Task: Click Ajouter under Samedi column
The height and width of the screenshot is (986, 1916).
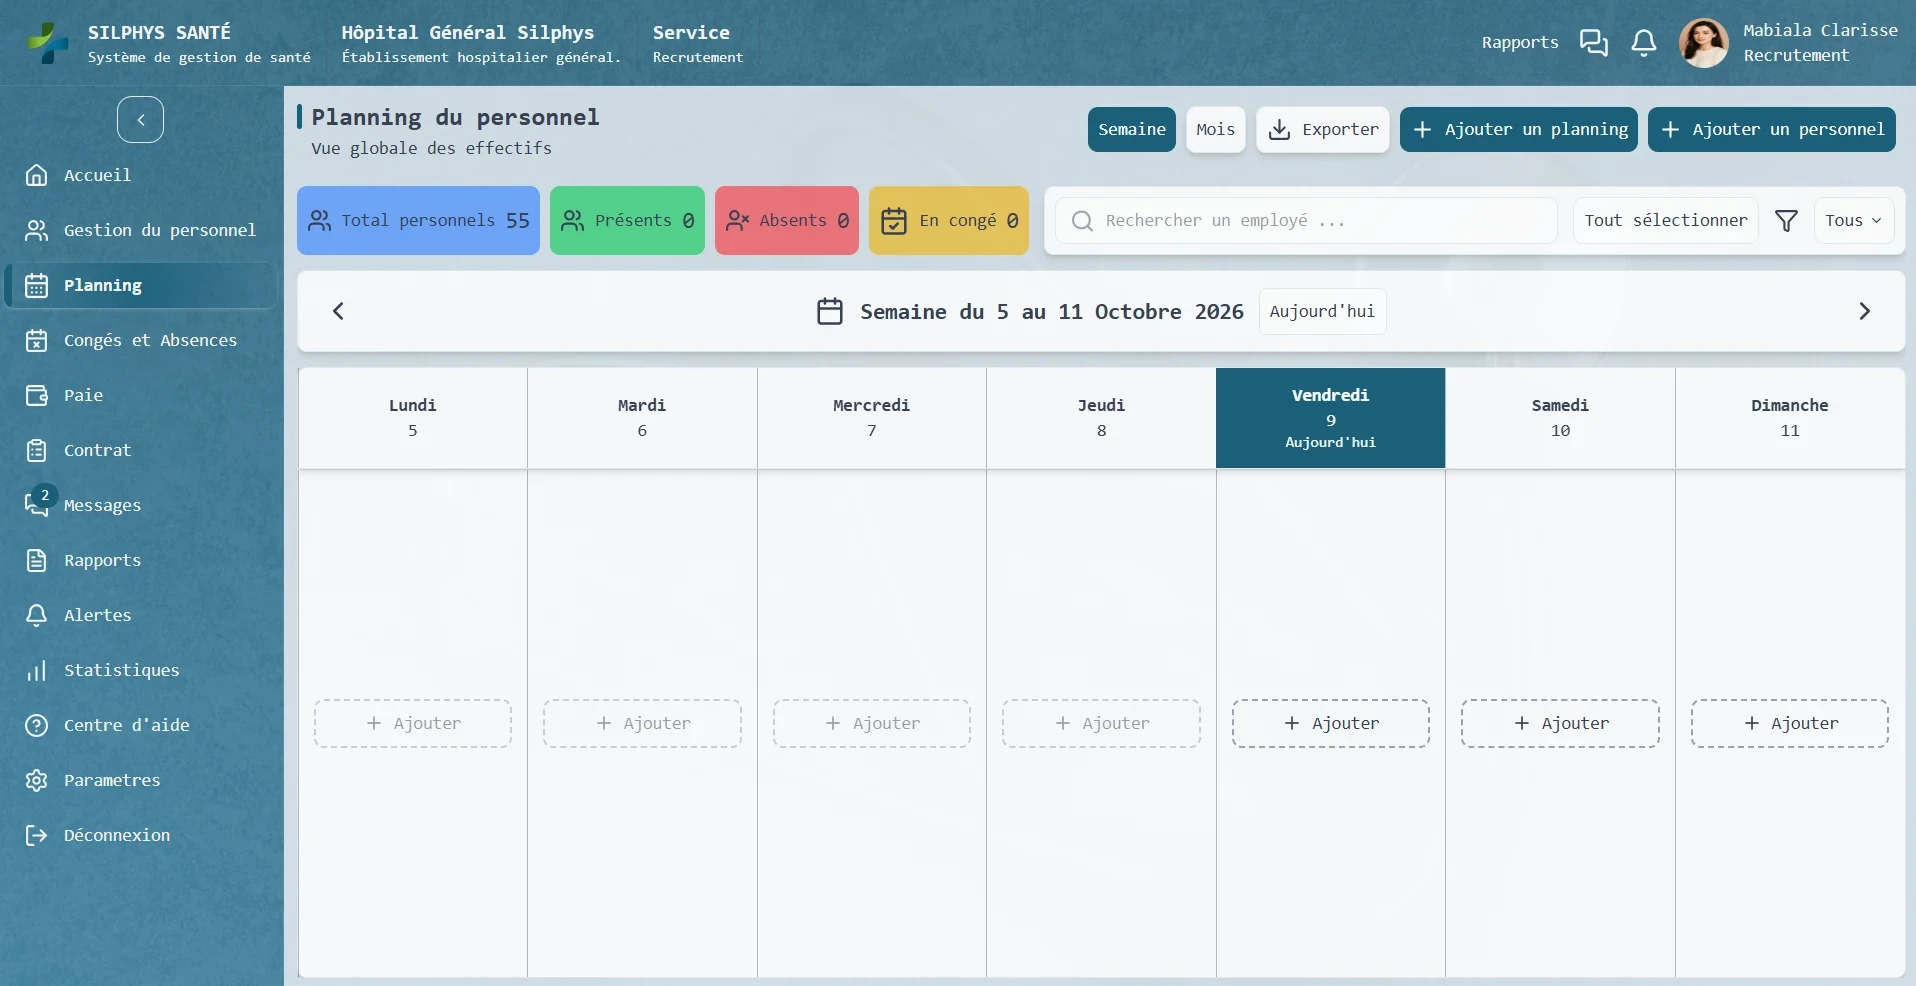Action: point(1560,723)
